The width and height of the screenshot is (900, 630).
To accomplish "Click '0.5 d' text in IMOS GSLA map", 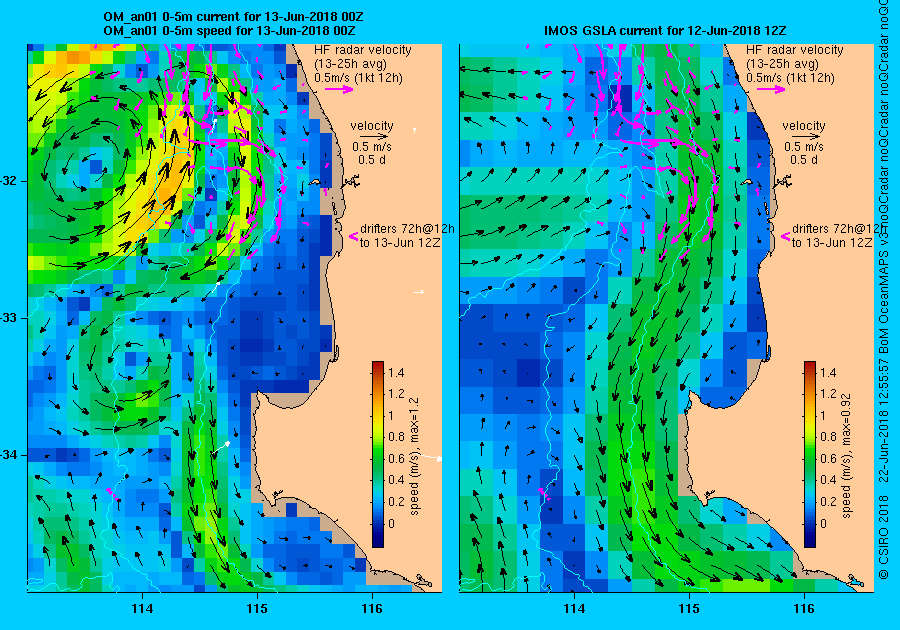I will tap(804, 160).
